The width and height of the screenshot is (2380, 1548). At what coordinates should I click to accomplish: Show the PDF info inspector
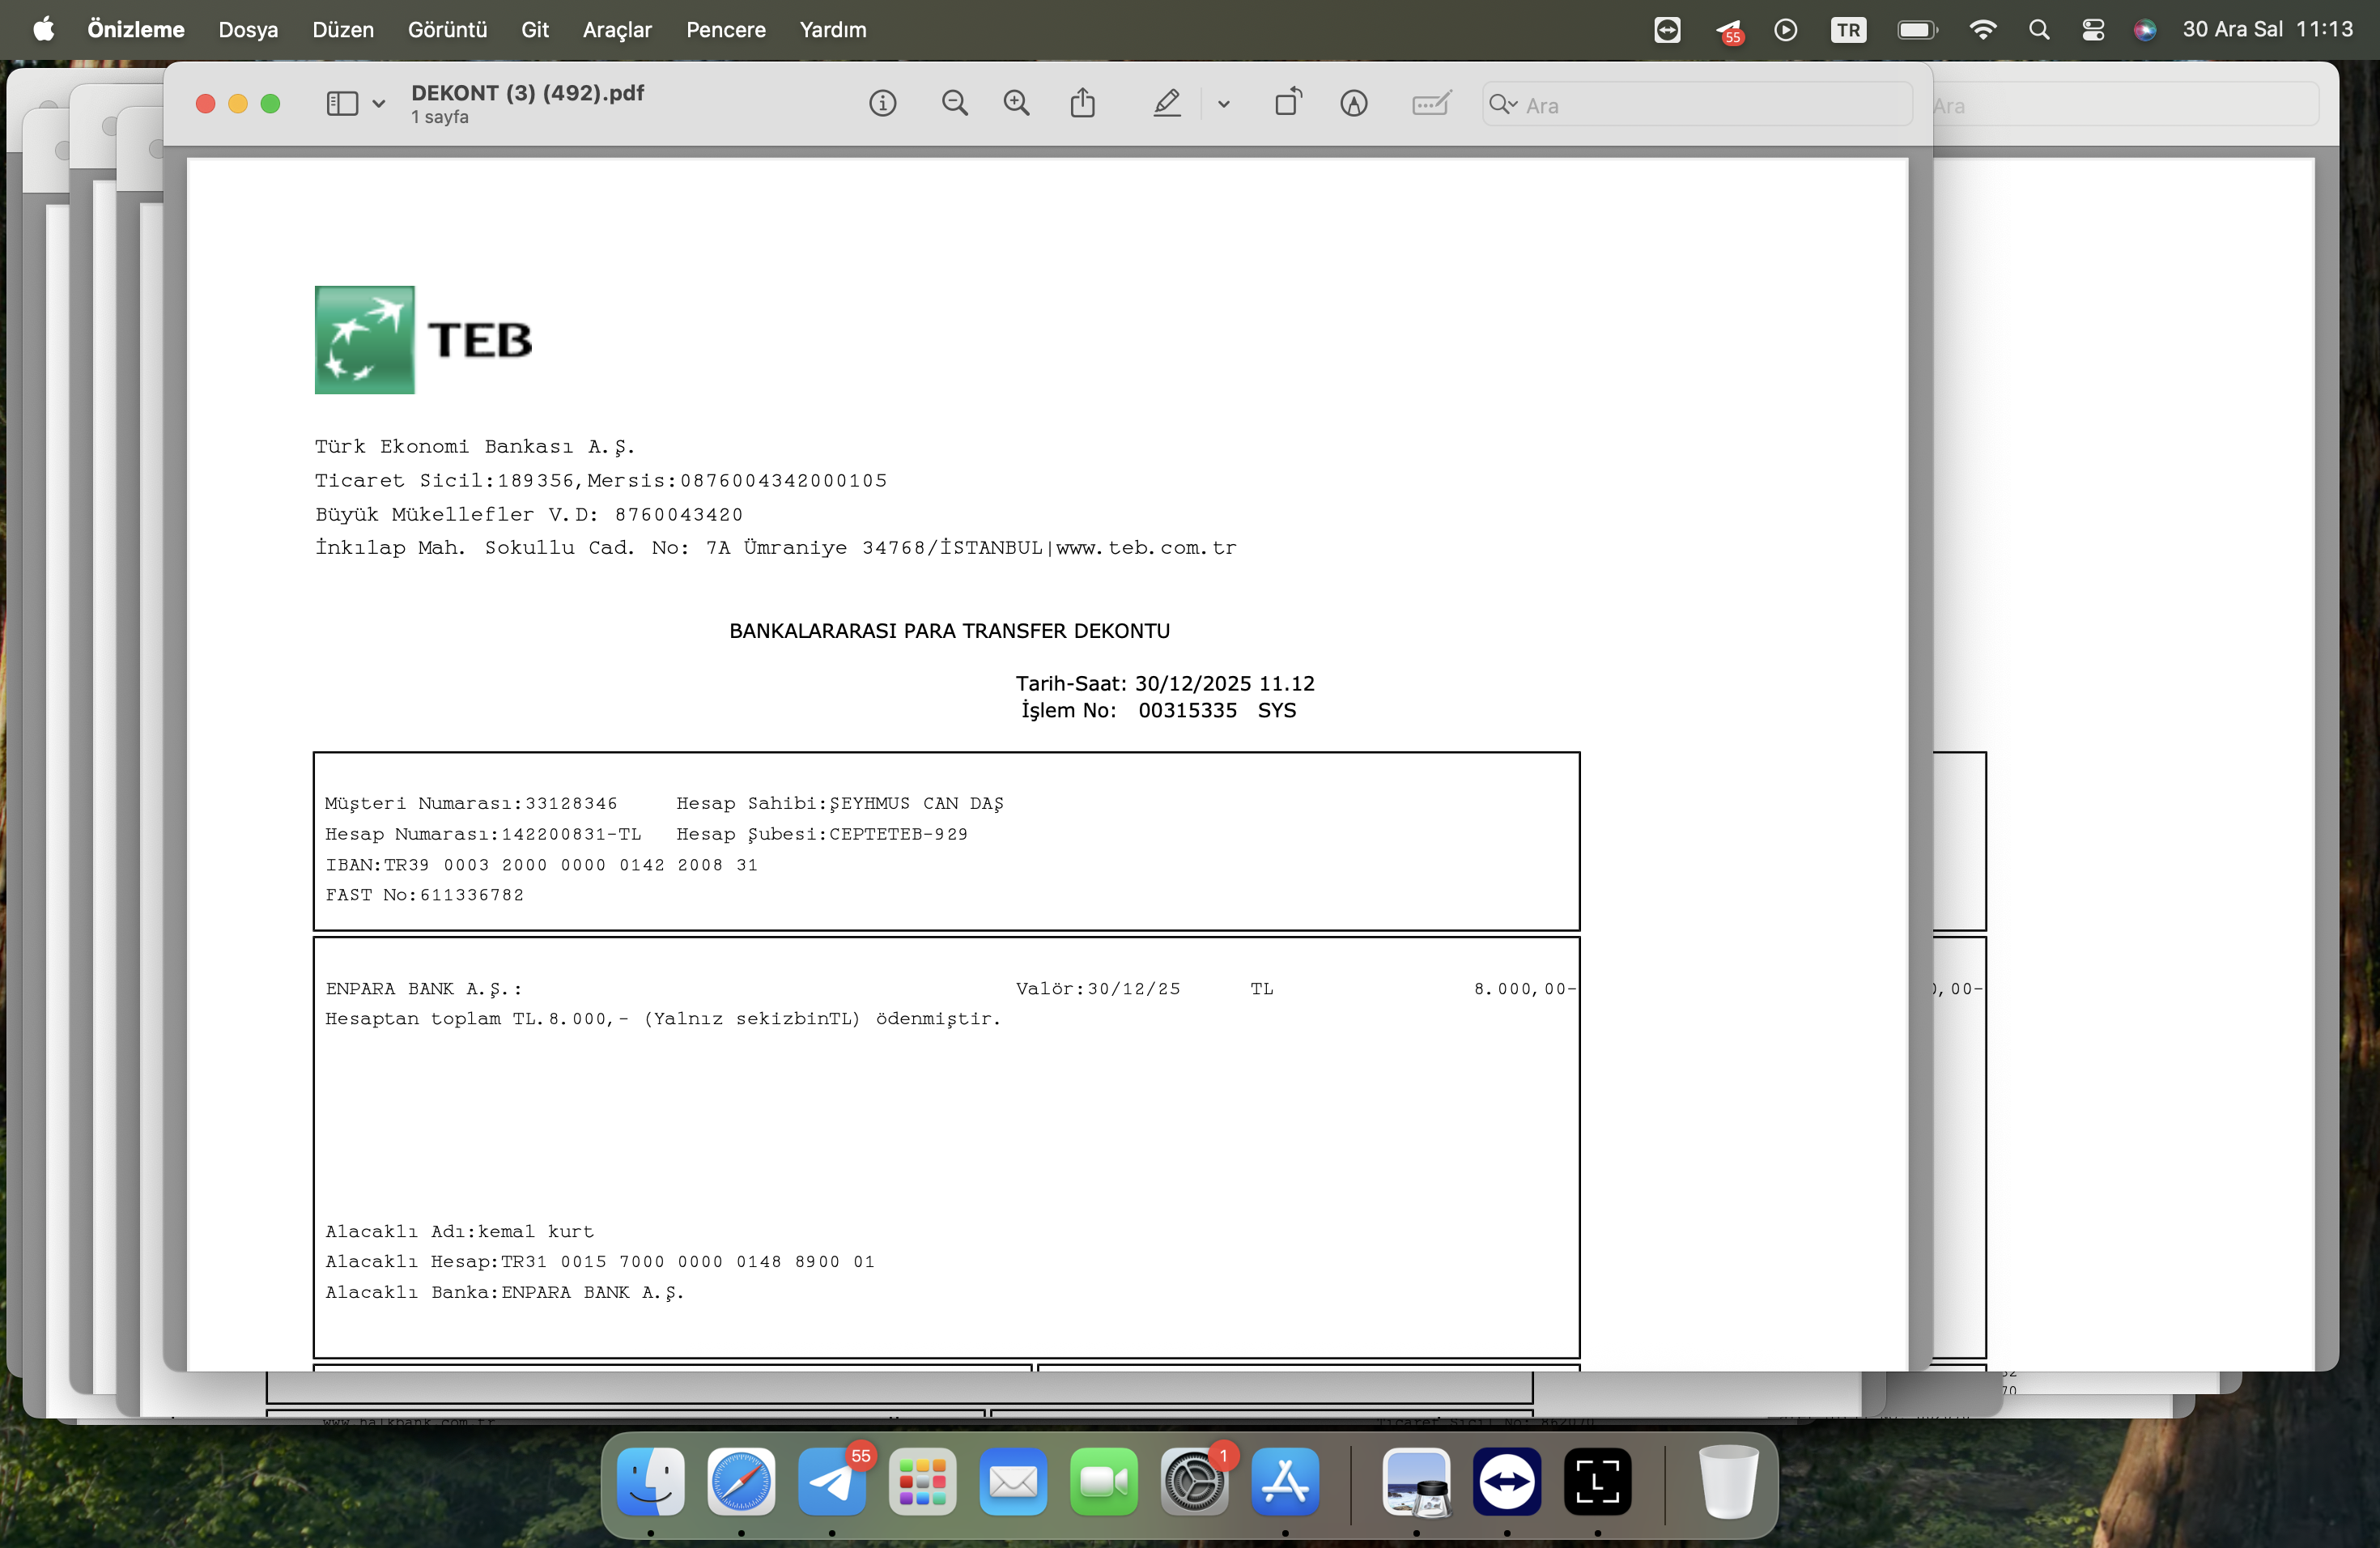click(882, 104)
